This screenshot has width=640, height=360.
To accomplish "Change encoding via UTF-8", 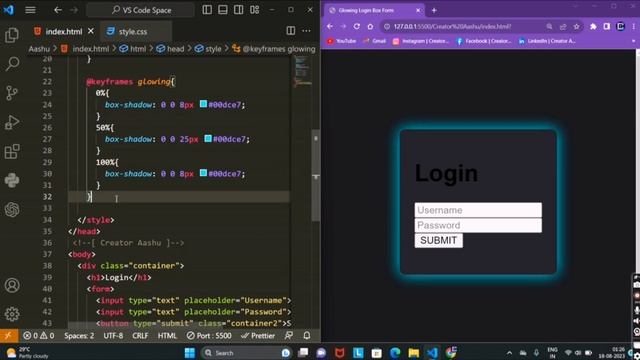I will [x=113, y=336].
